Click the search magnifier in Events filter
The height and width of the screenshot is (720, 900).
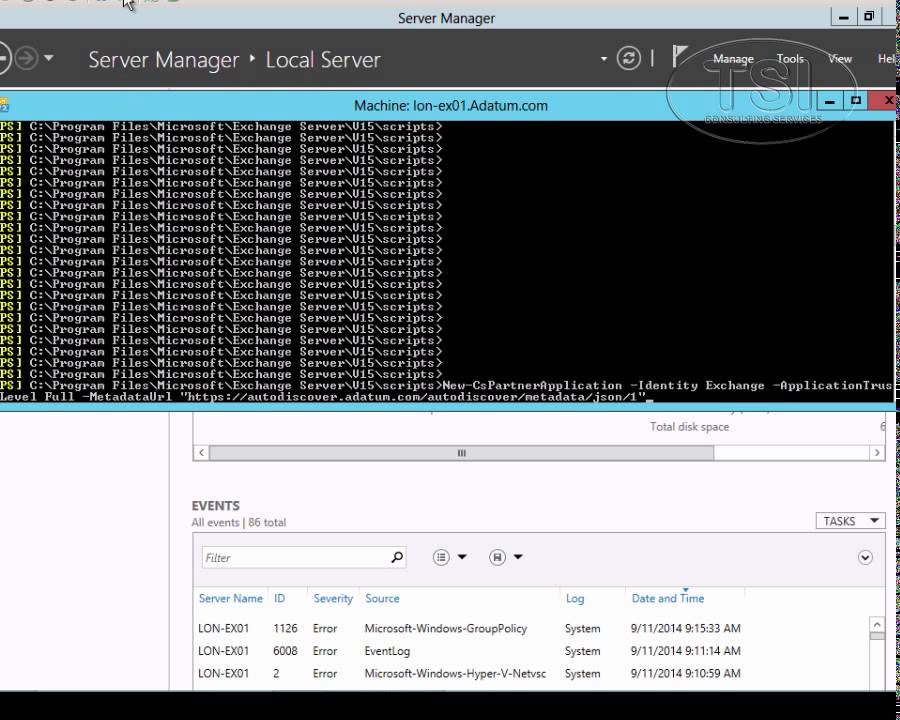(397, 557)
